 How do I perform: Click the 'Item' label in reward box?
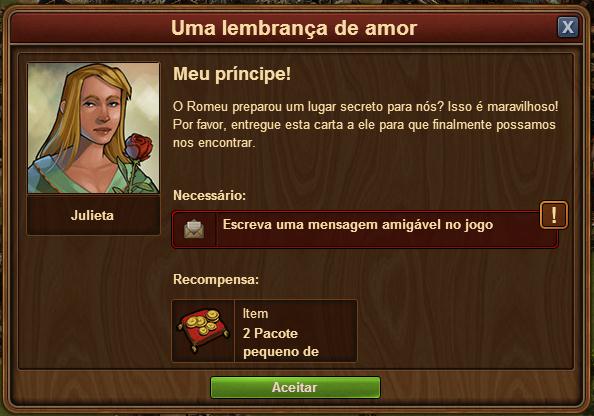(255, 314)
